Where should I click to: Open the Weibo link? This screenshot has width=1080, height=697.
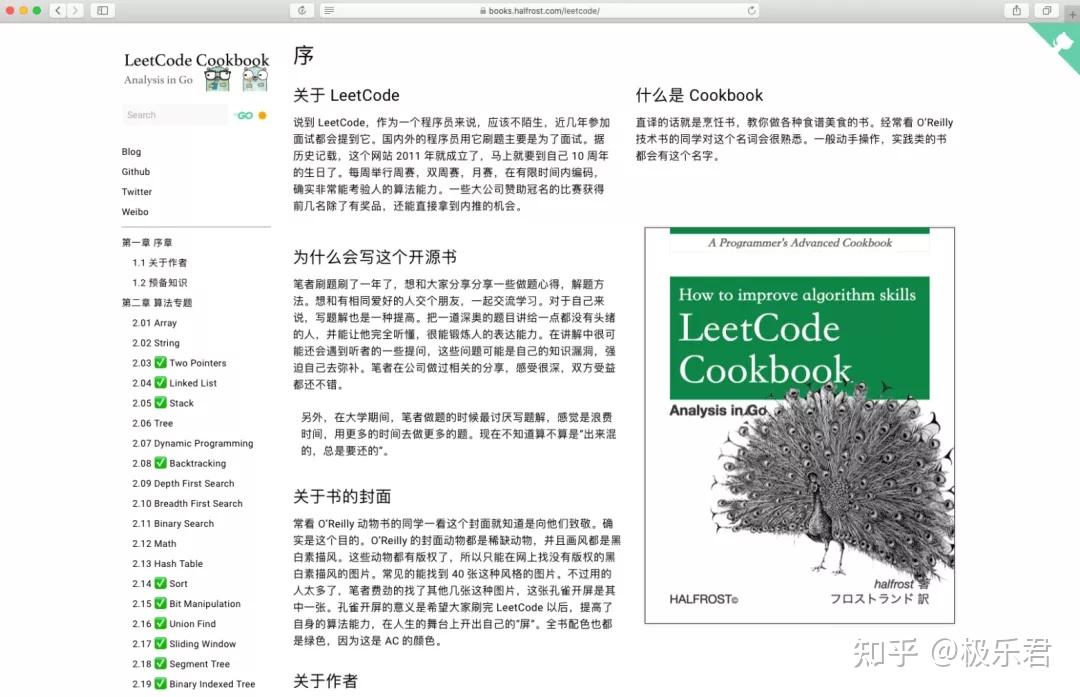(x=134, y=211)
